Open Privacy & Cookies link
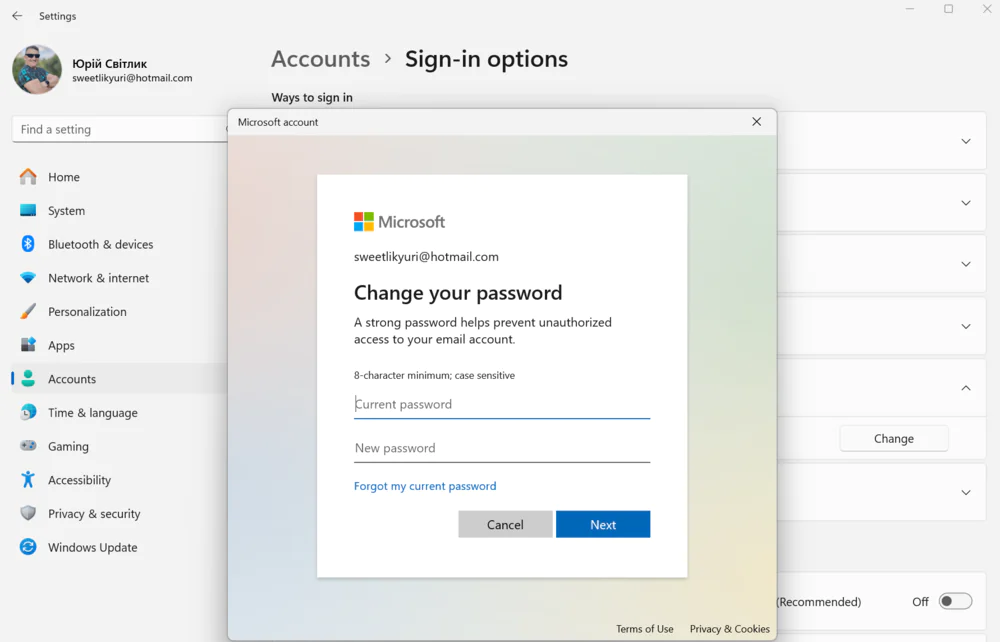This screenshot has width=1000, height=642. click(x=730, y=629)
